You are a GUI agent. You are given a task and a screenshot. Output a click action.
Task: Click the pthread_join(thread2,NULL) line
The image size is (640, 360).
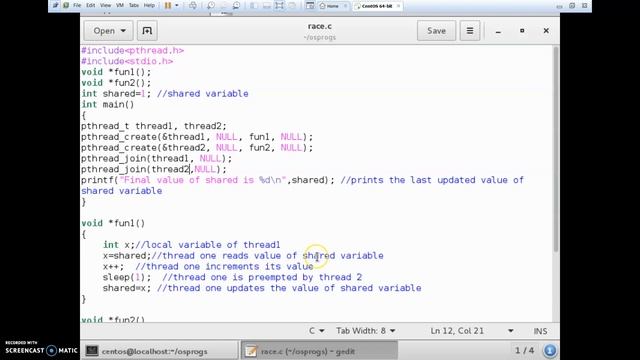[x=153, y=169]
